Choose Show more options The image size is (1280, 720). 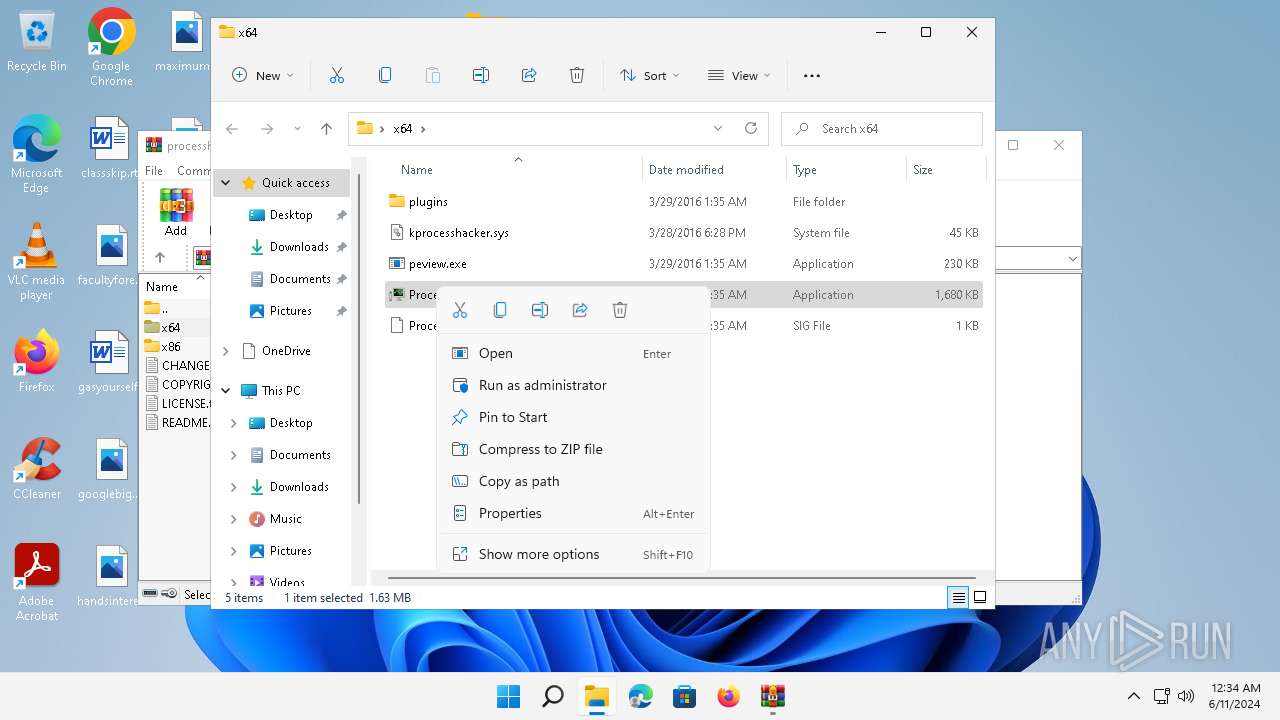coord(573,554)
